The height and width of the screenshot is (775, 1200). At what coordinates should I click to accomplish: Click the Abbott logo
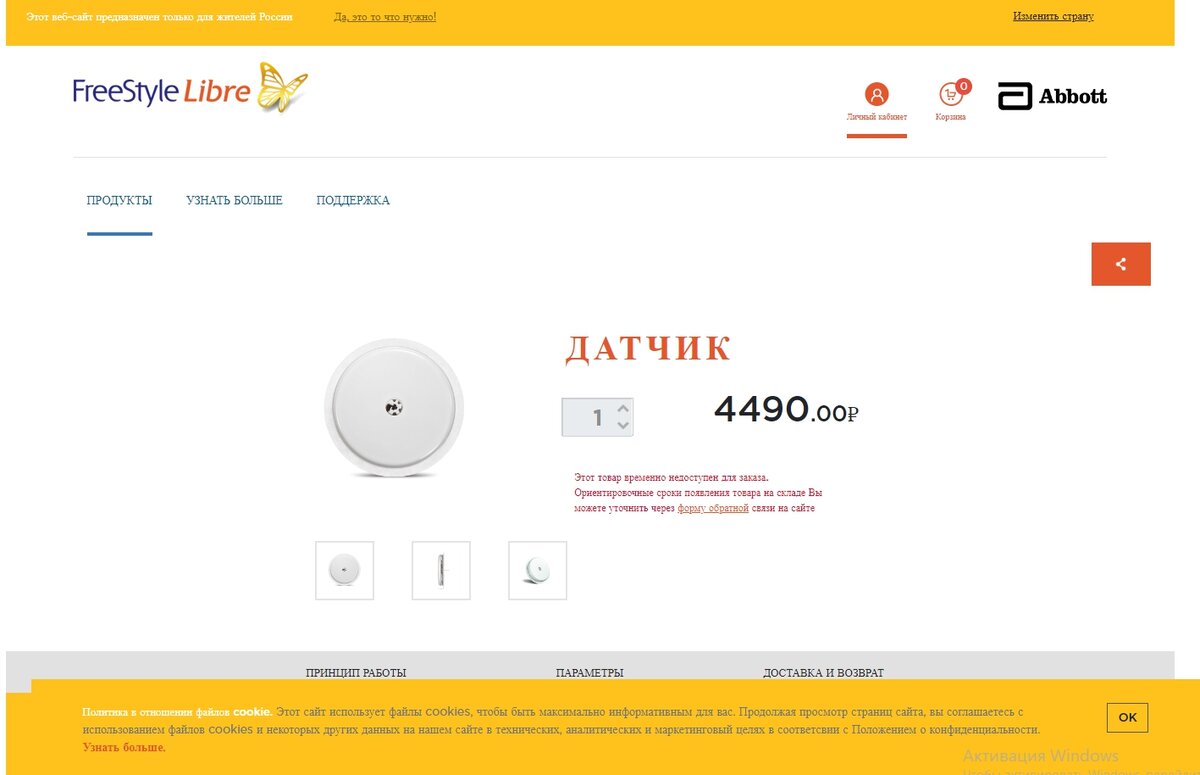click(x=1052, y=96)
